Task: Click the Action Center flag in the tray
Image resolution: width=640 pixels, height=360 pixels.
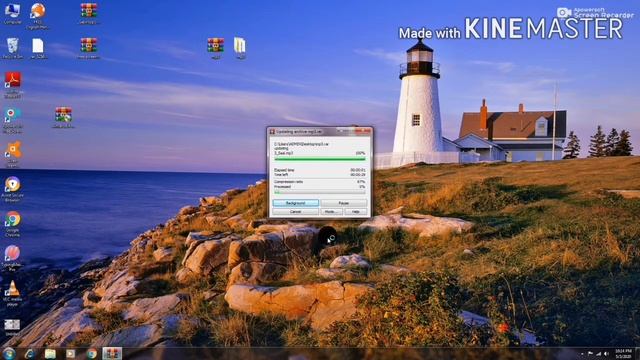Action: [590, 353]
